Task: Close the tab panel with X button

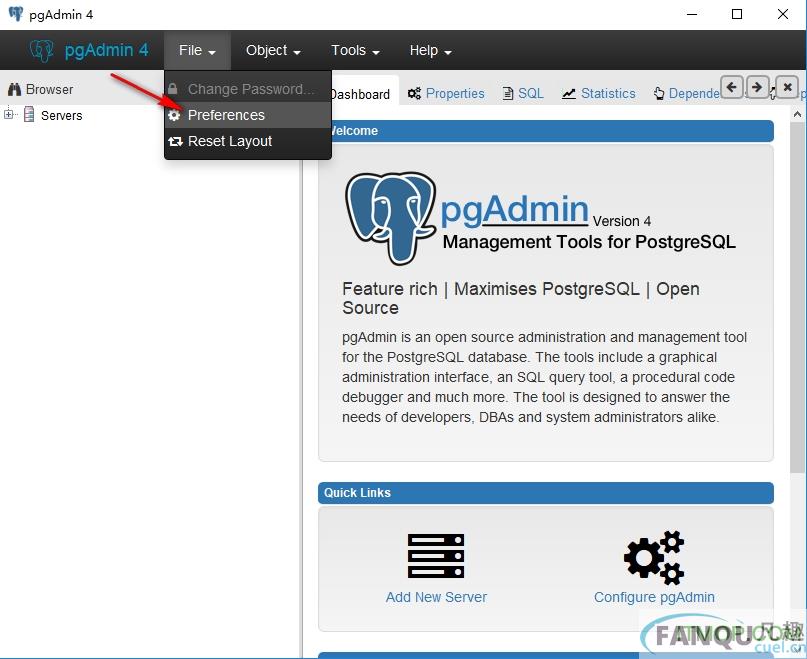Action: coord(787,87)
